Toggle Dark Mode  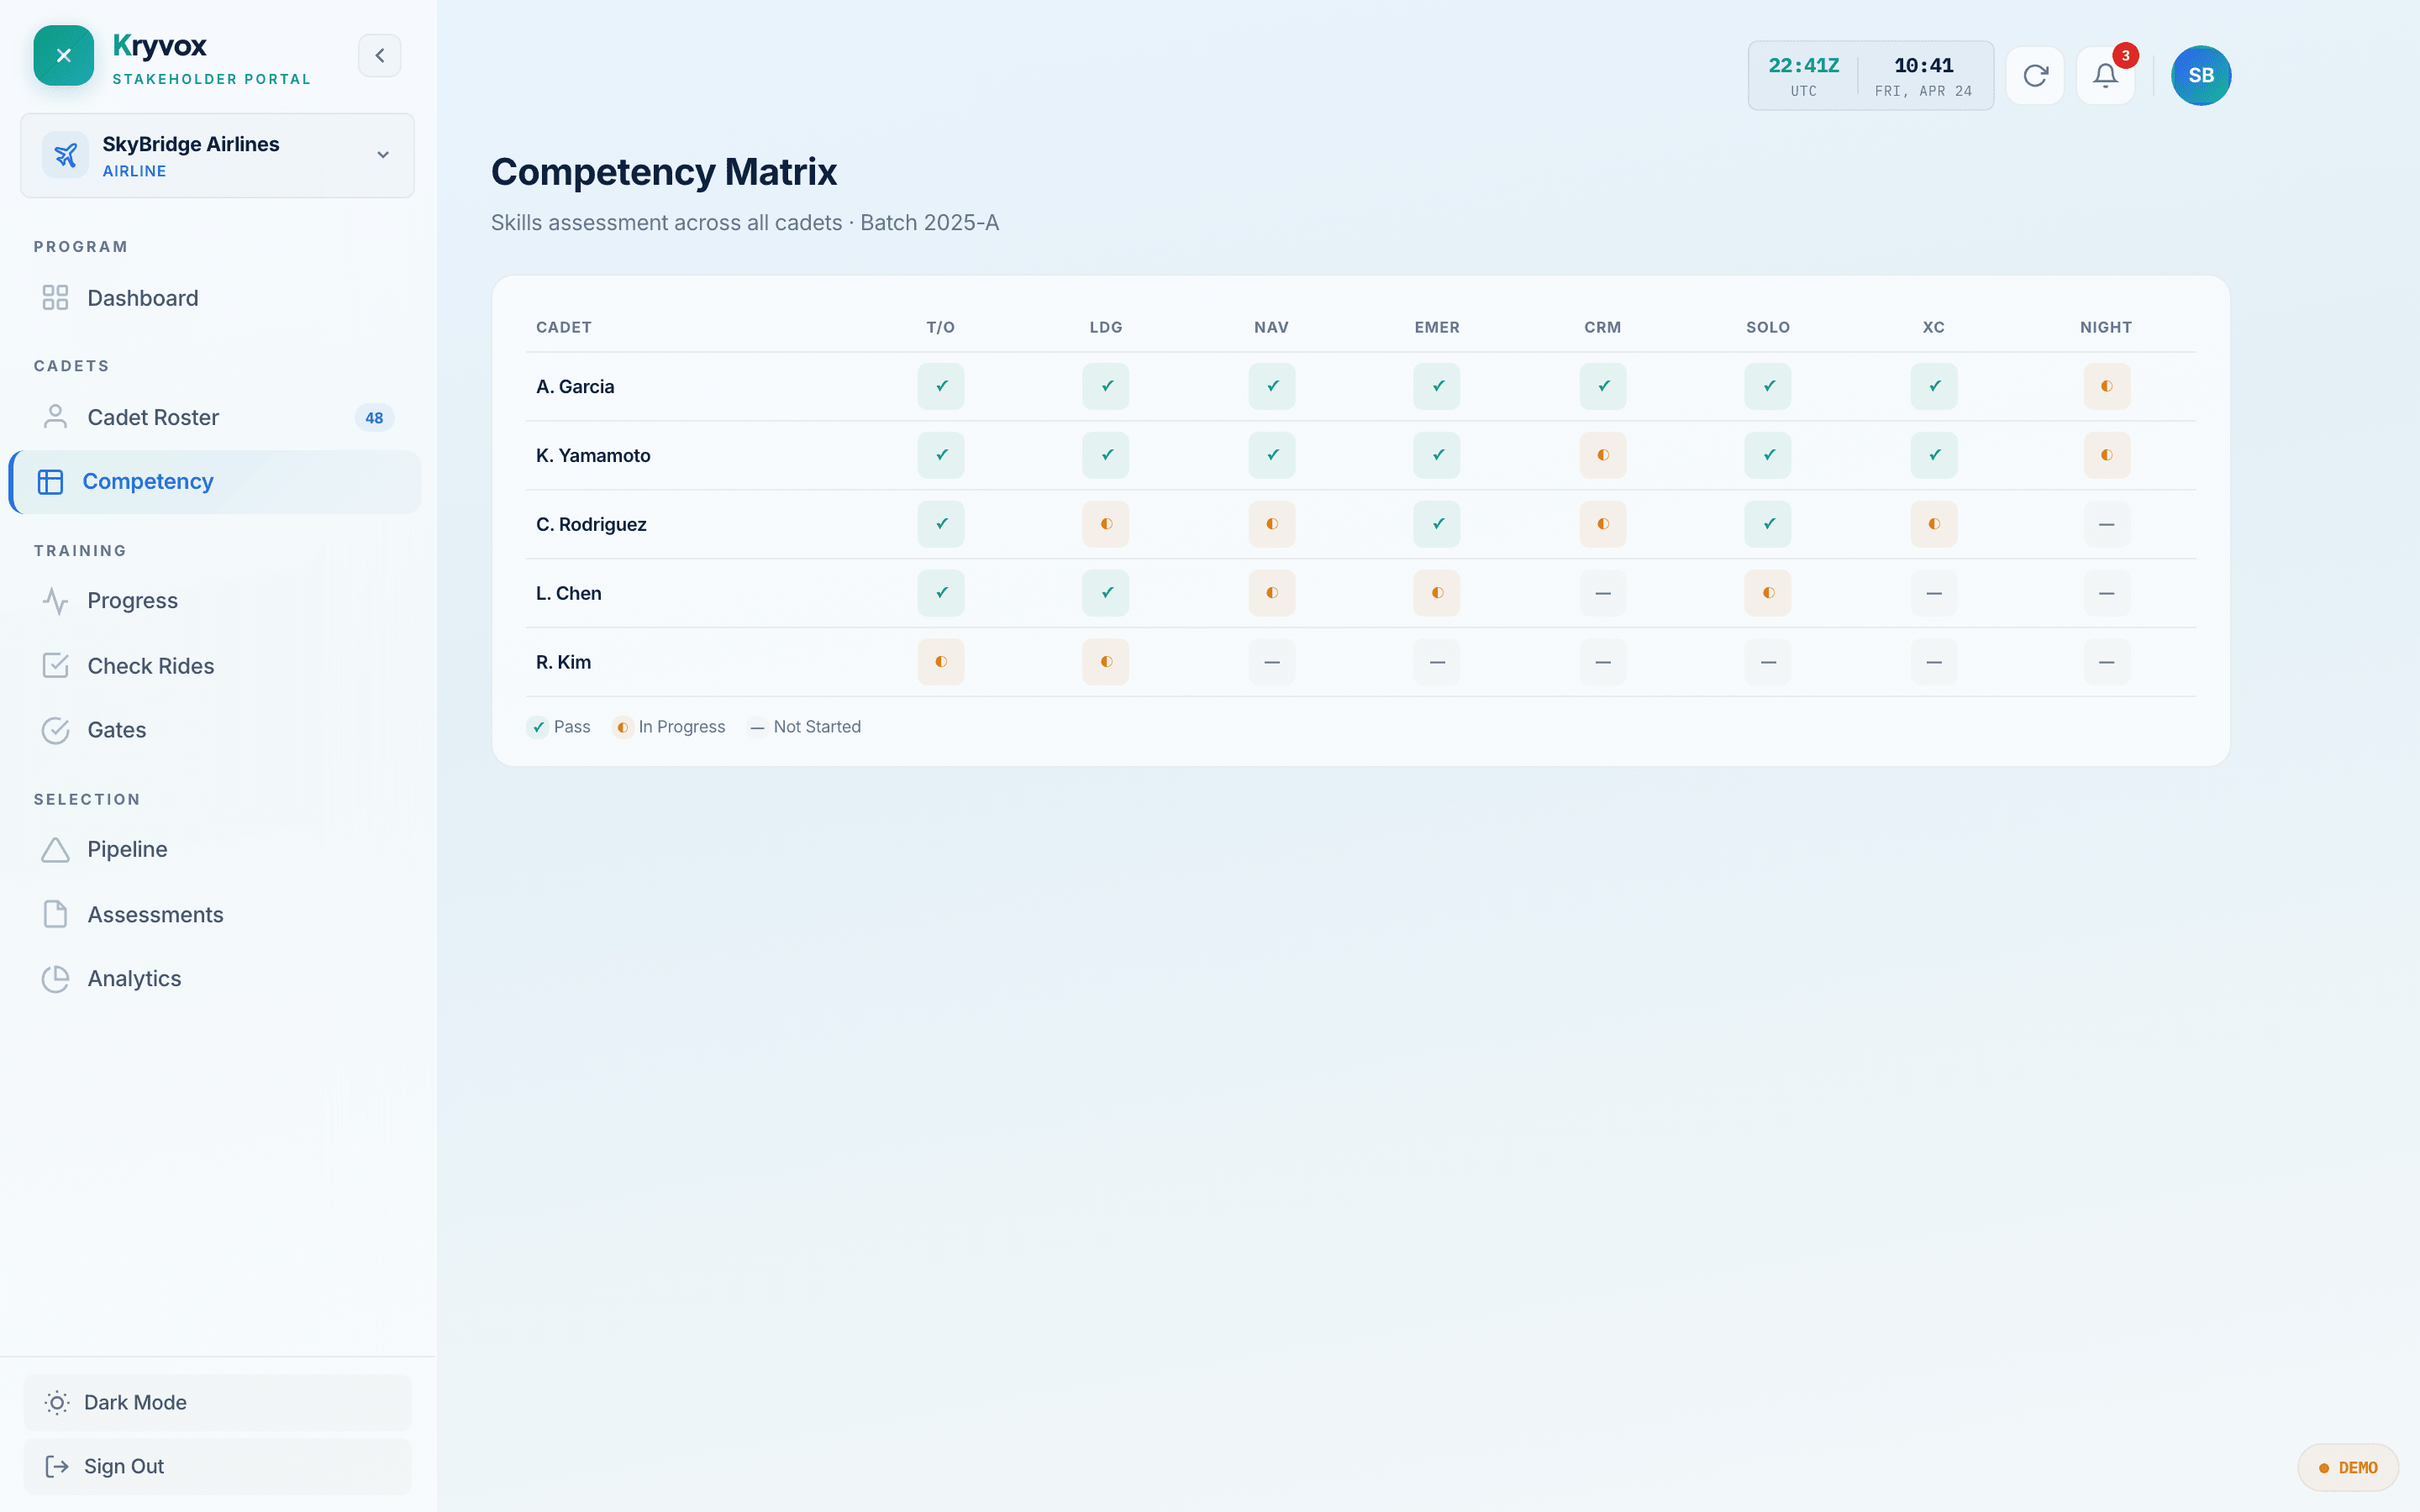coord(217,1402)
